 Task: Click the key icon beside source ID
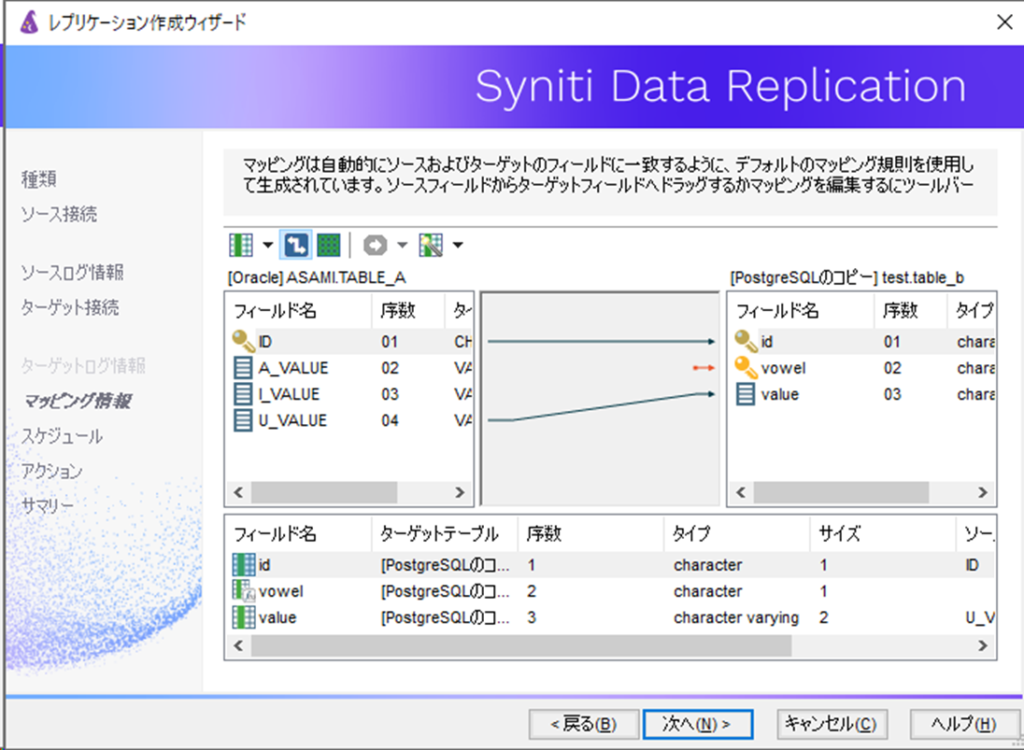(243, 342)
